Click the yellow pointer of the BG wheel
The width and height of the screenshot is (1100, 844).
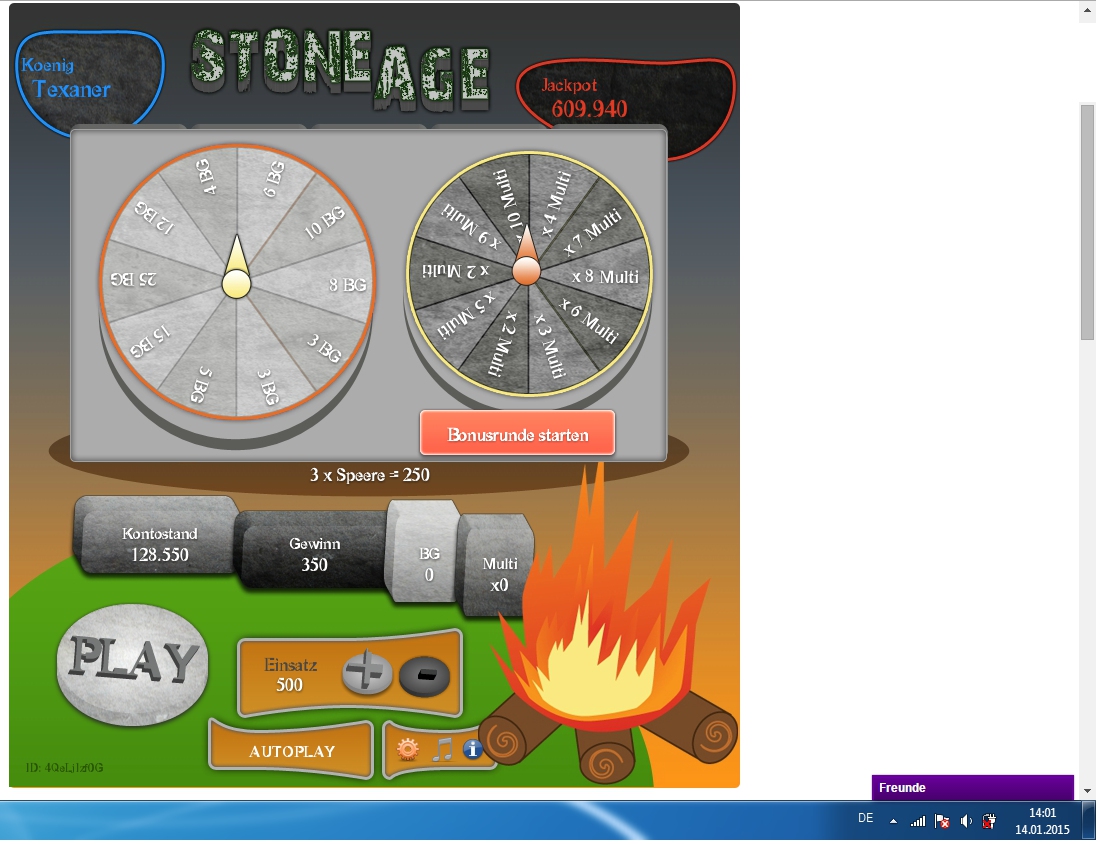point(236,268)
